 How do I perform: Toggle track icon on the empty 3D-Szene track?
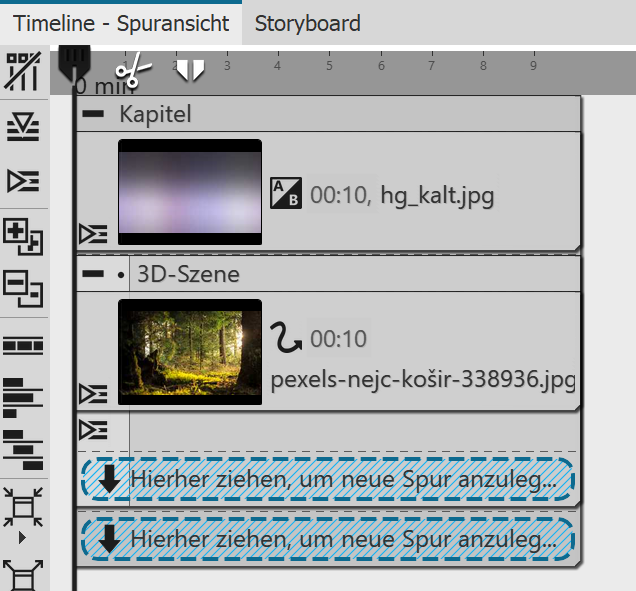(93, 430)
